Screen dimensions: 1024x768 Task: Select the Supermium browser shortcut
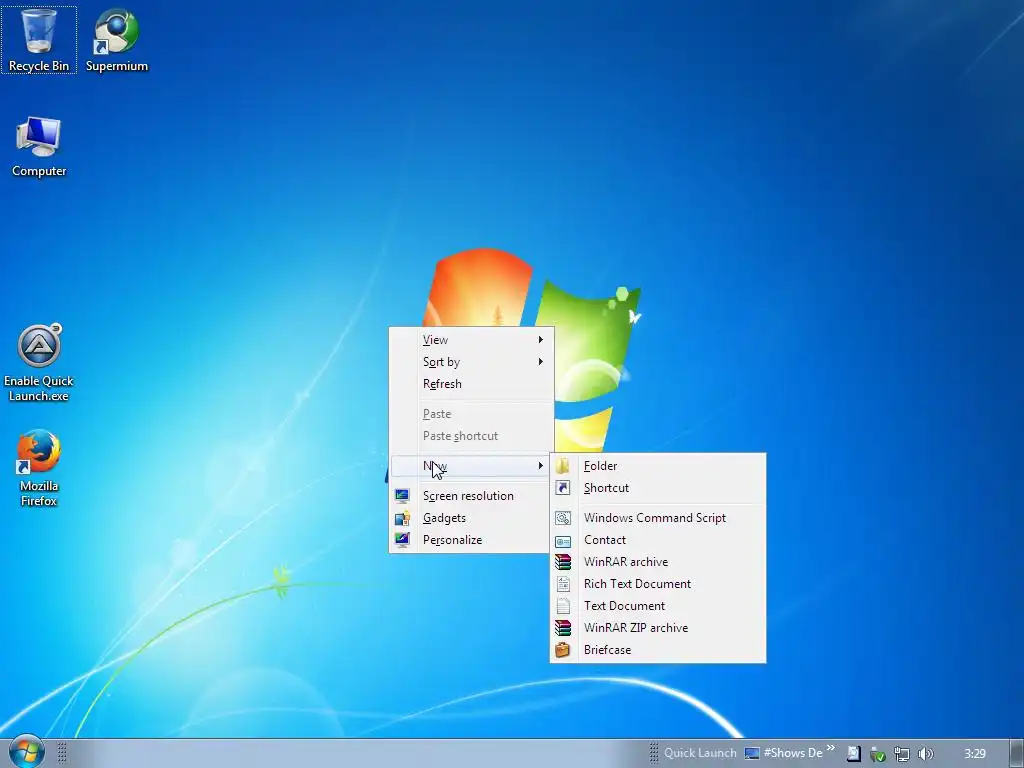117,39
